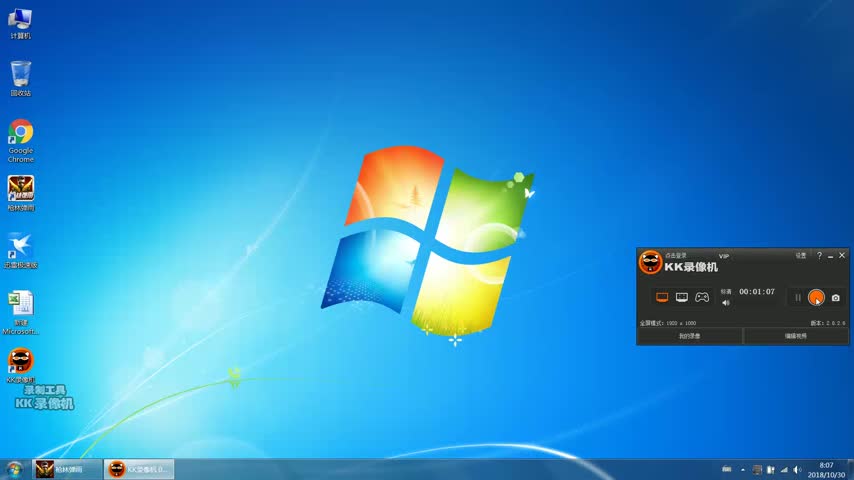
Task: Select the Computer desktop icon
Action: [x=20, y=24]
